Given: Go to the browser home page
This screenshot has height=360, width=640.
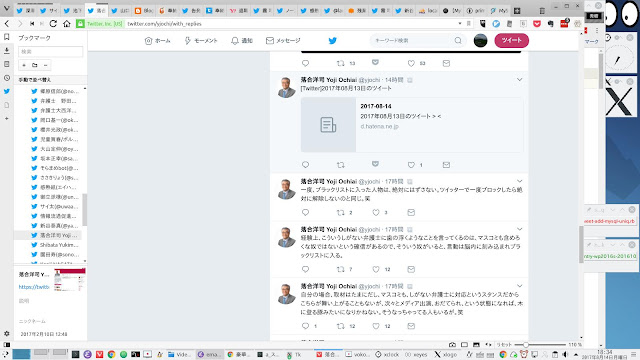Looking at the screenshot, I should tap(67, 24).
